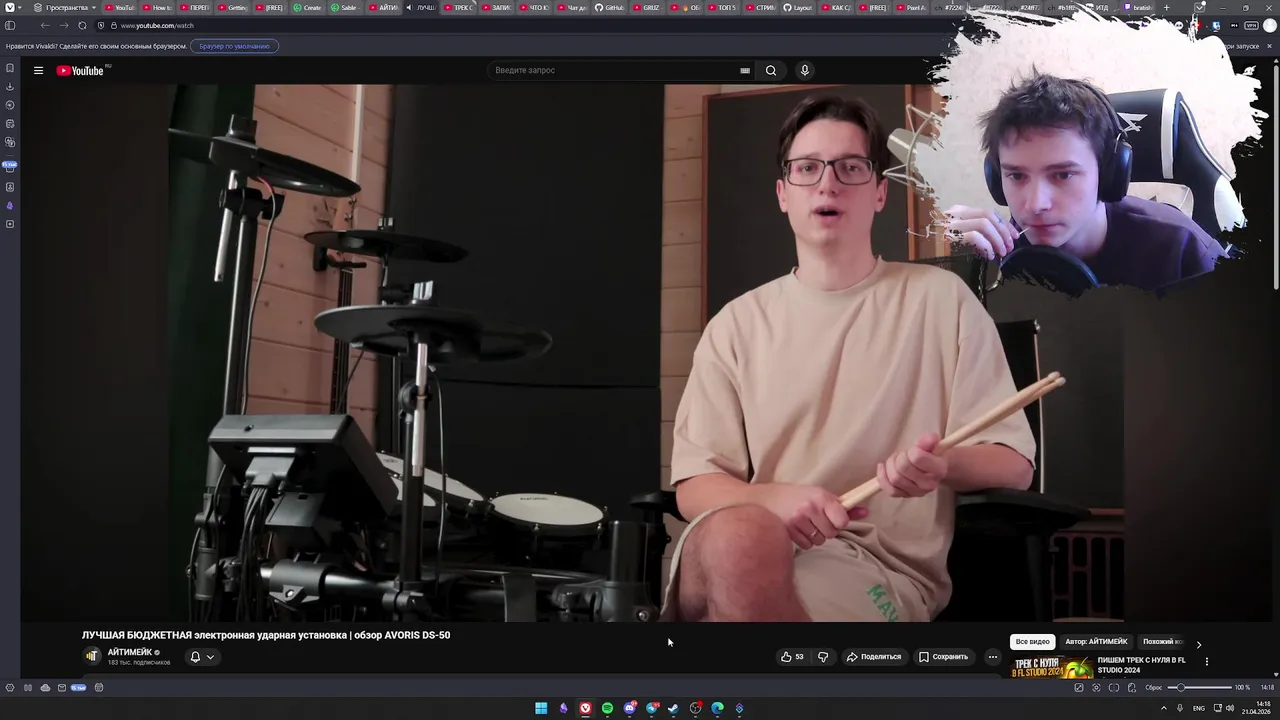
Task: Switch to the Getting tab
Action: click(233, 7)
